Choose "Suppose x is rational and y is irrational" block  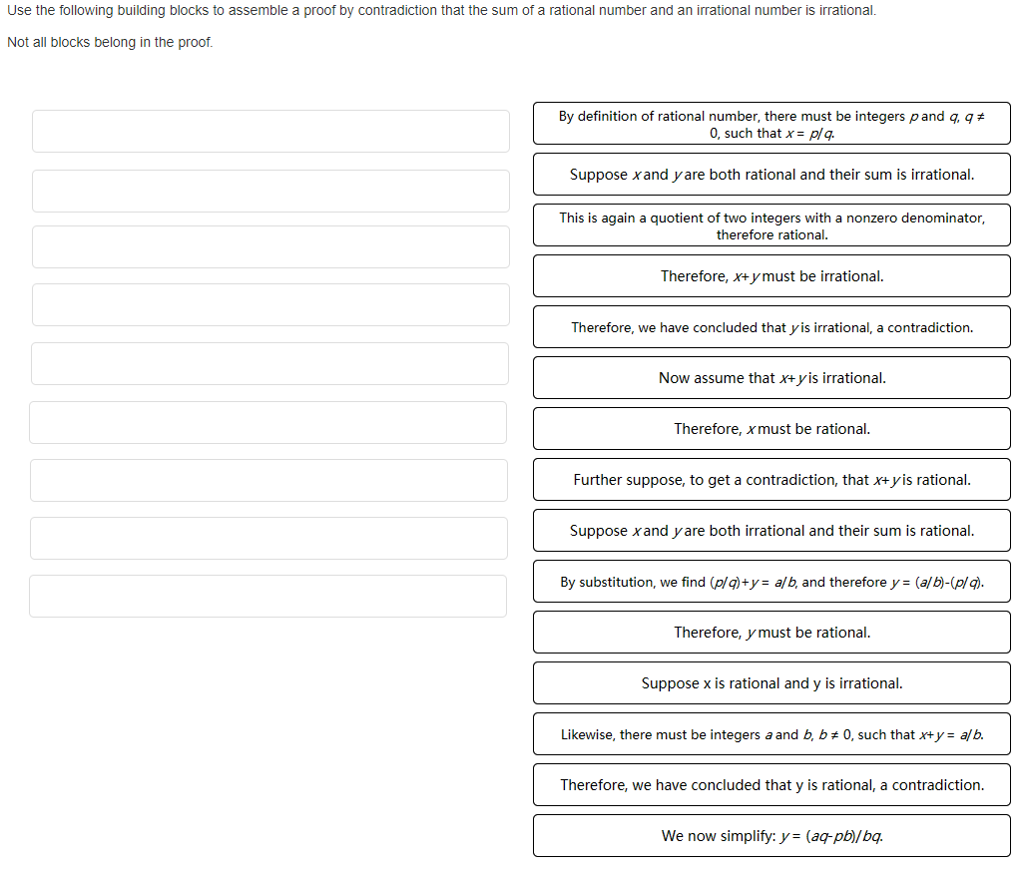(771, 683)
